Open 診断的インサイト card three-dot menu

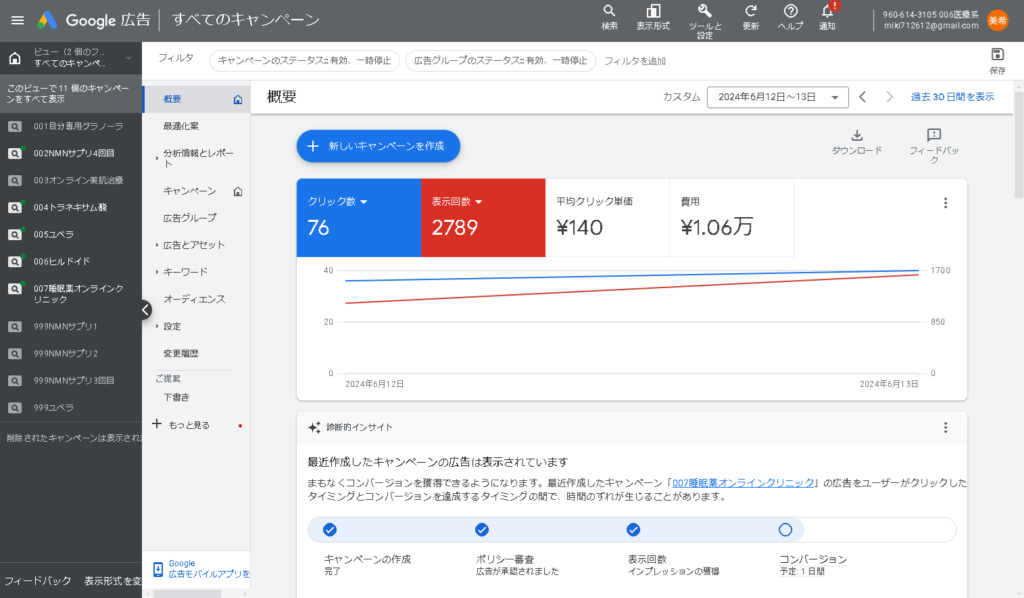[945, 428]
